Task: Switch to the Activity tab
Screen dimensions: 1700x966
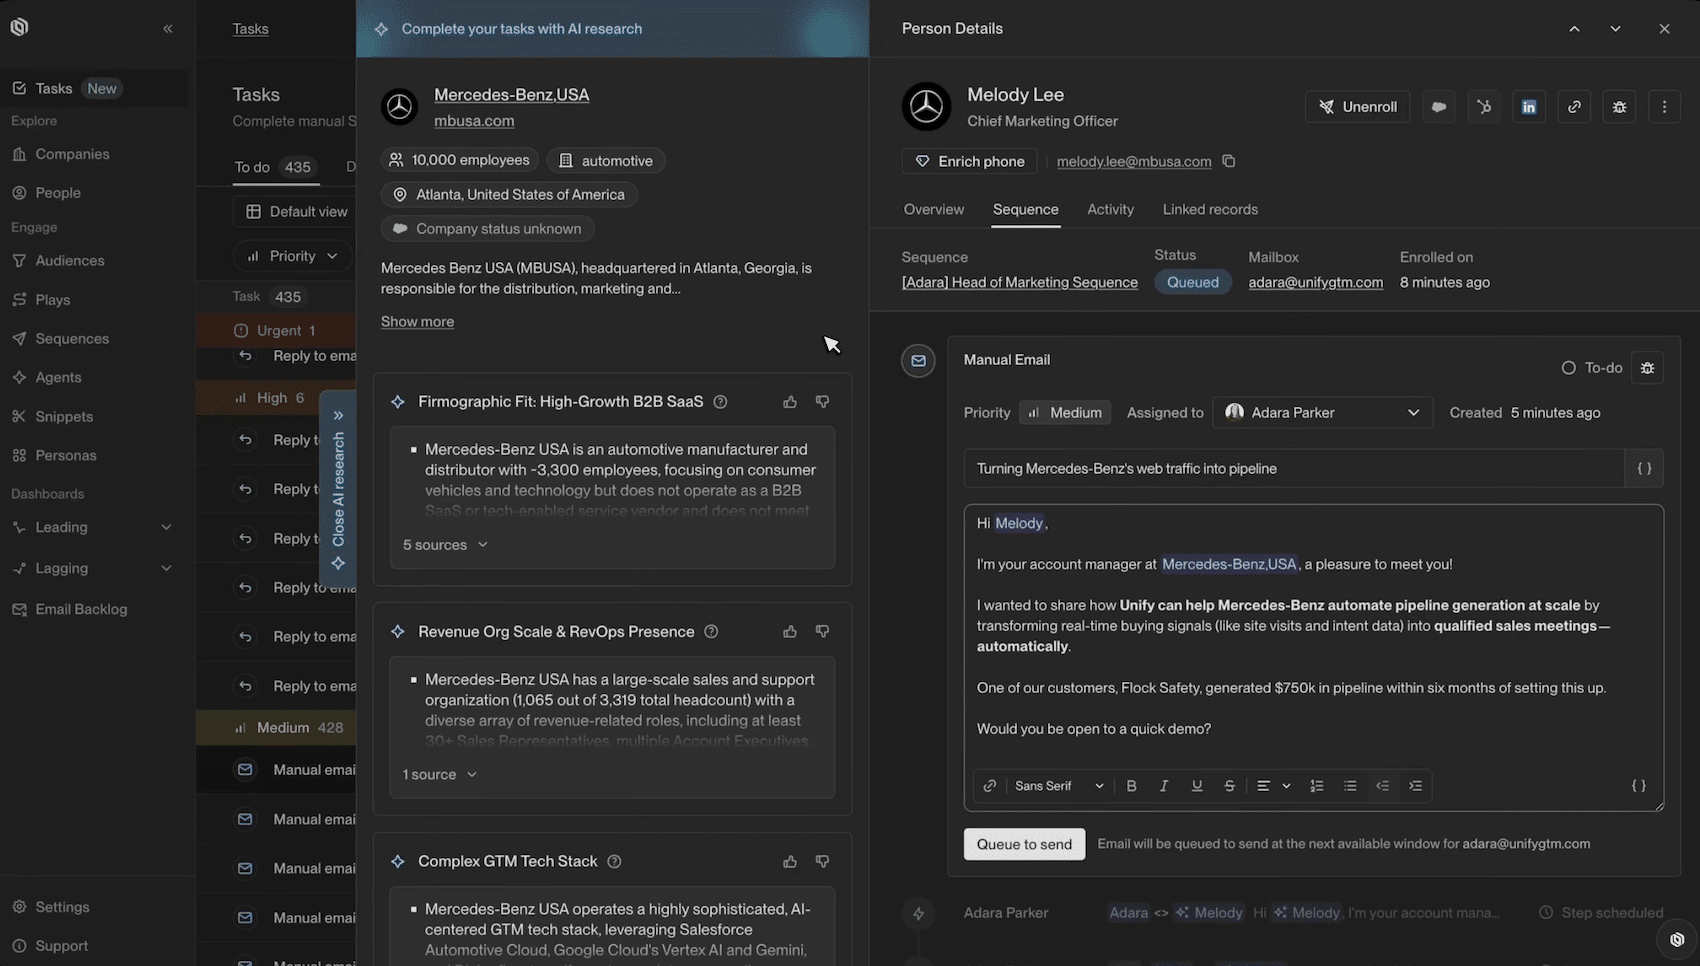Action: pyautogui.click(x=1110, y=210)
